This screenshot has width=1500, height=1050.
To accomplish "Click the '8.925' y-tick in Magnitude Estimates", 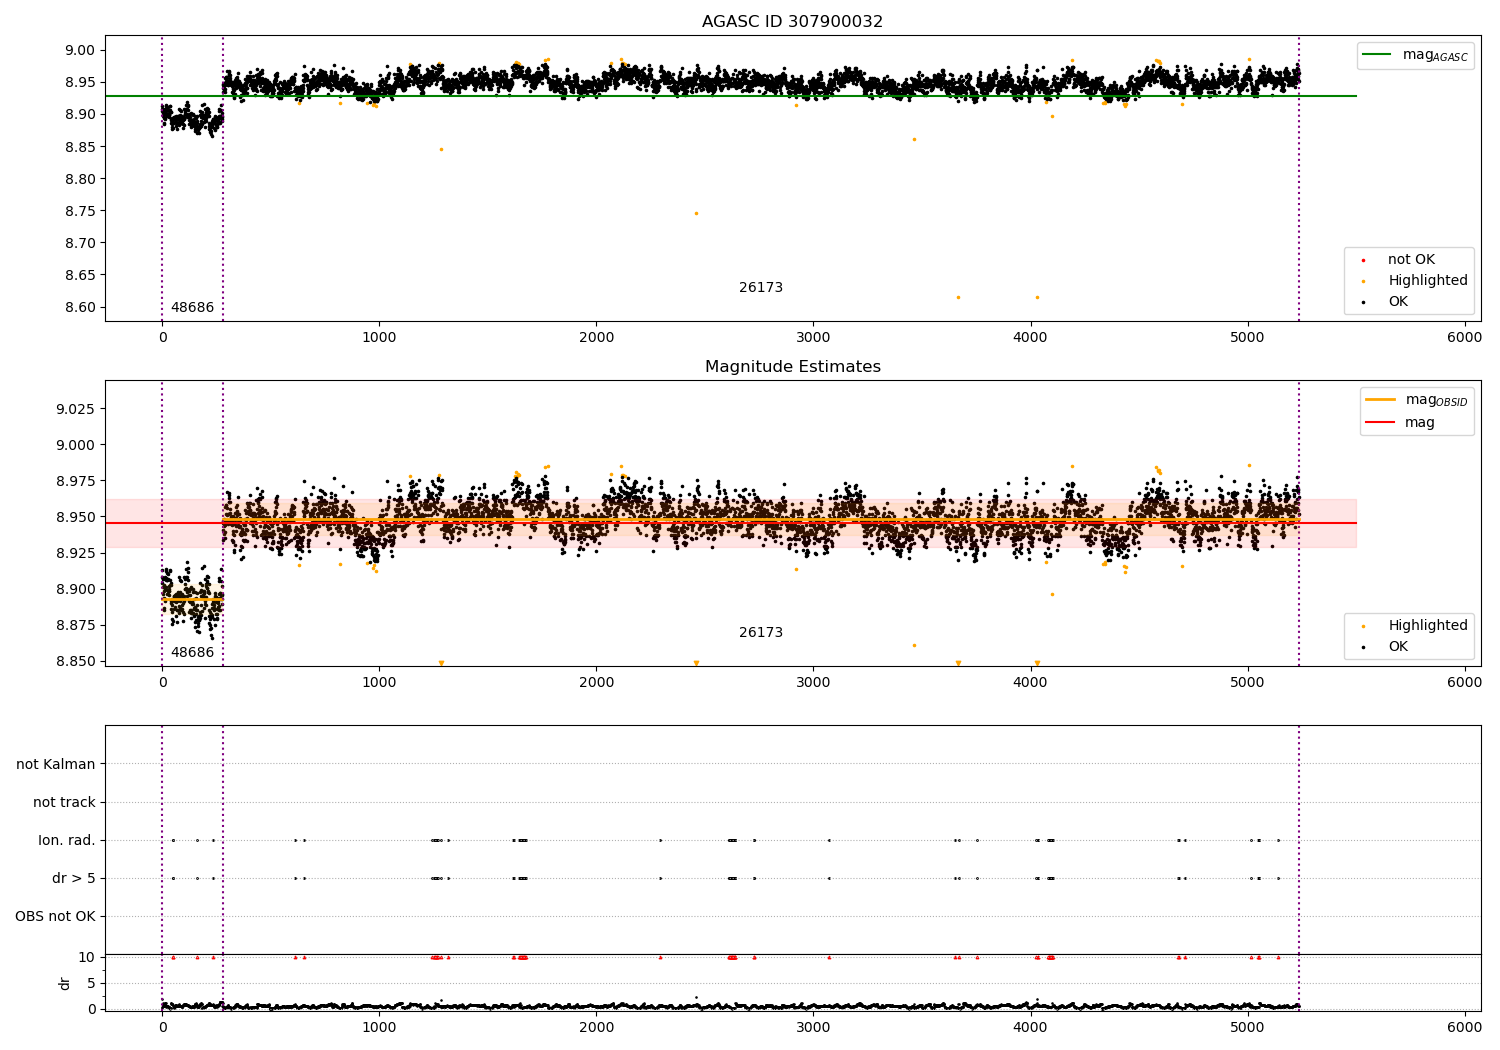I will (76, 553).
